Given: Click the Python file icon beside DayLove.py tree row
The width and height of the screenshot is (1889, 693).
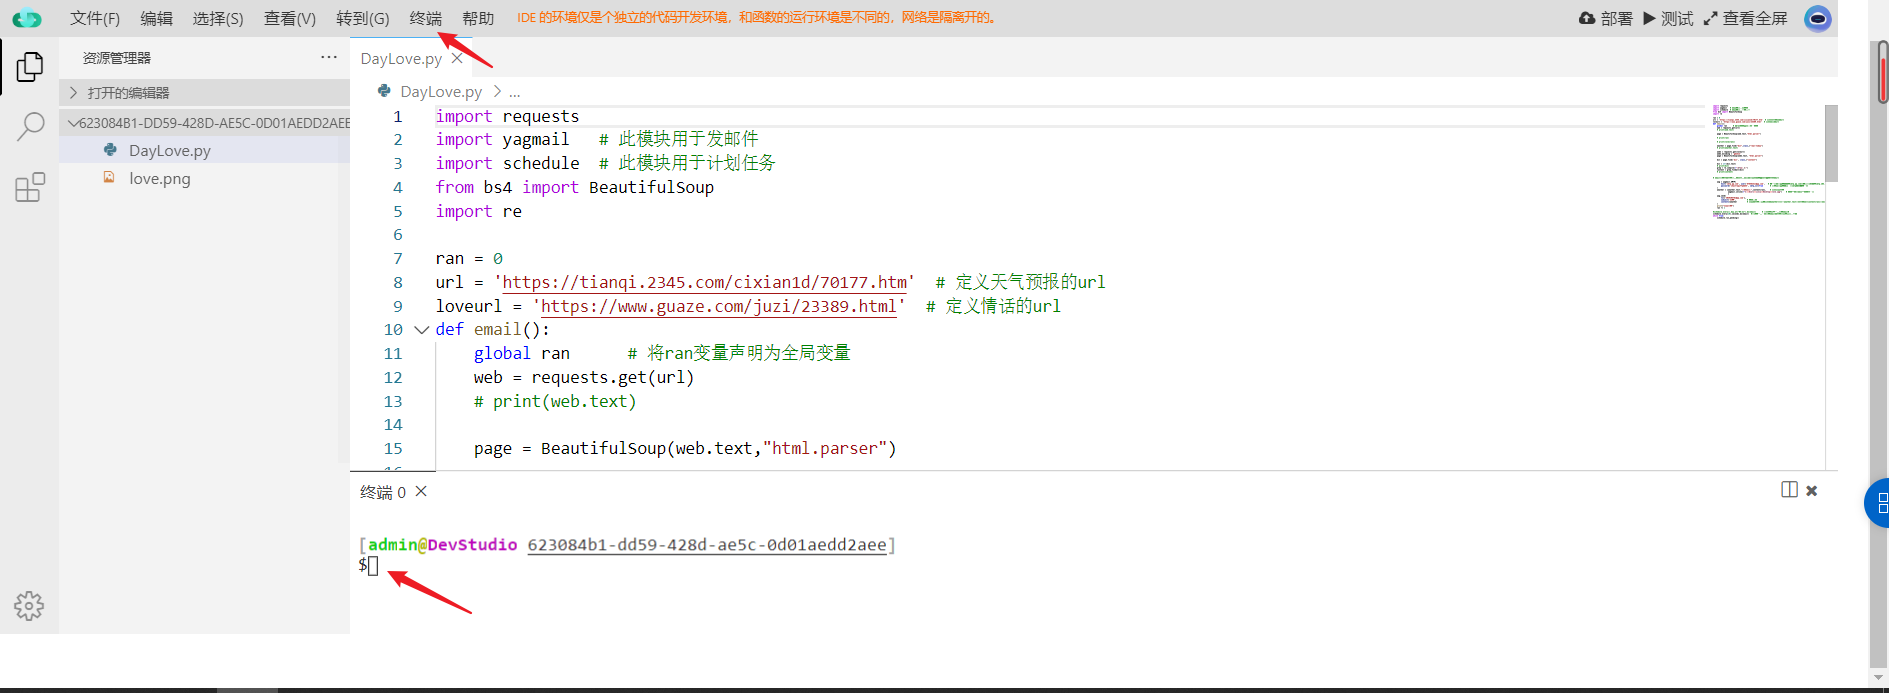Looking at the screenshot, I should pos(110,150).
